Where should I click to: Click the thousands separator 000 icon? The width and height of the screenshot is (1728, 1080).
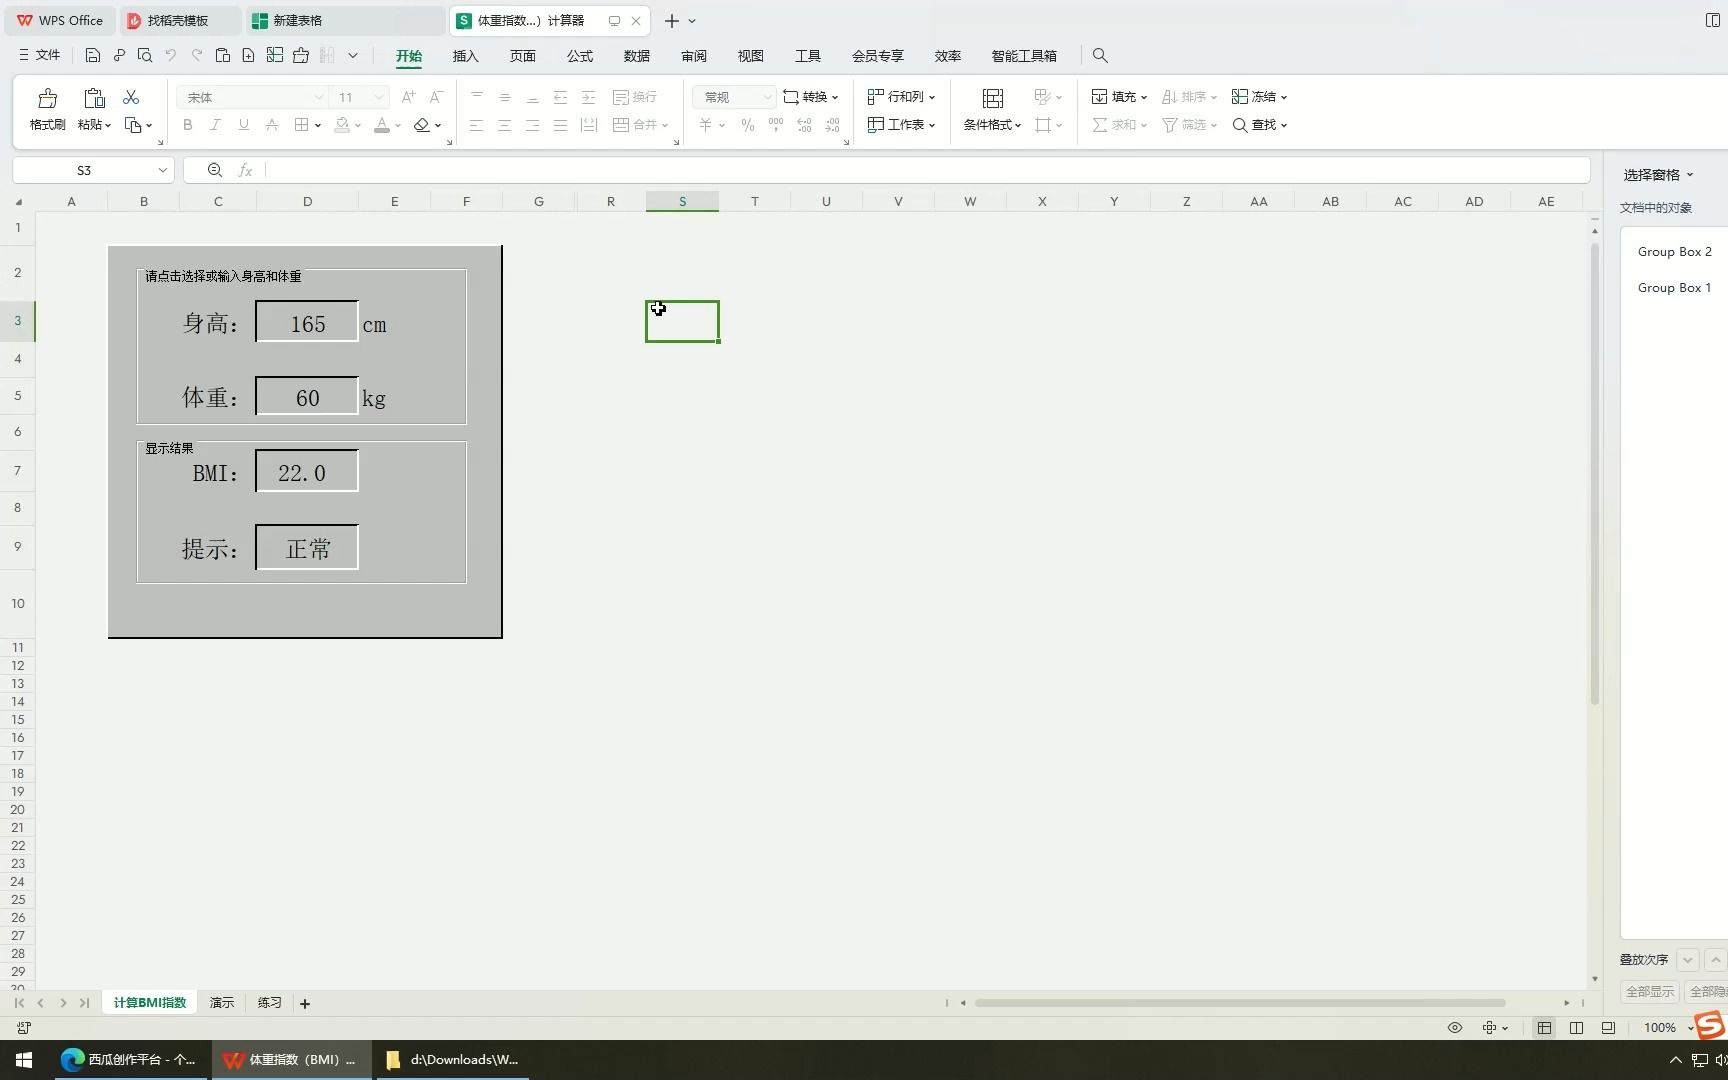pos(776,125)
